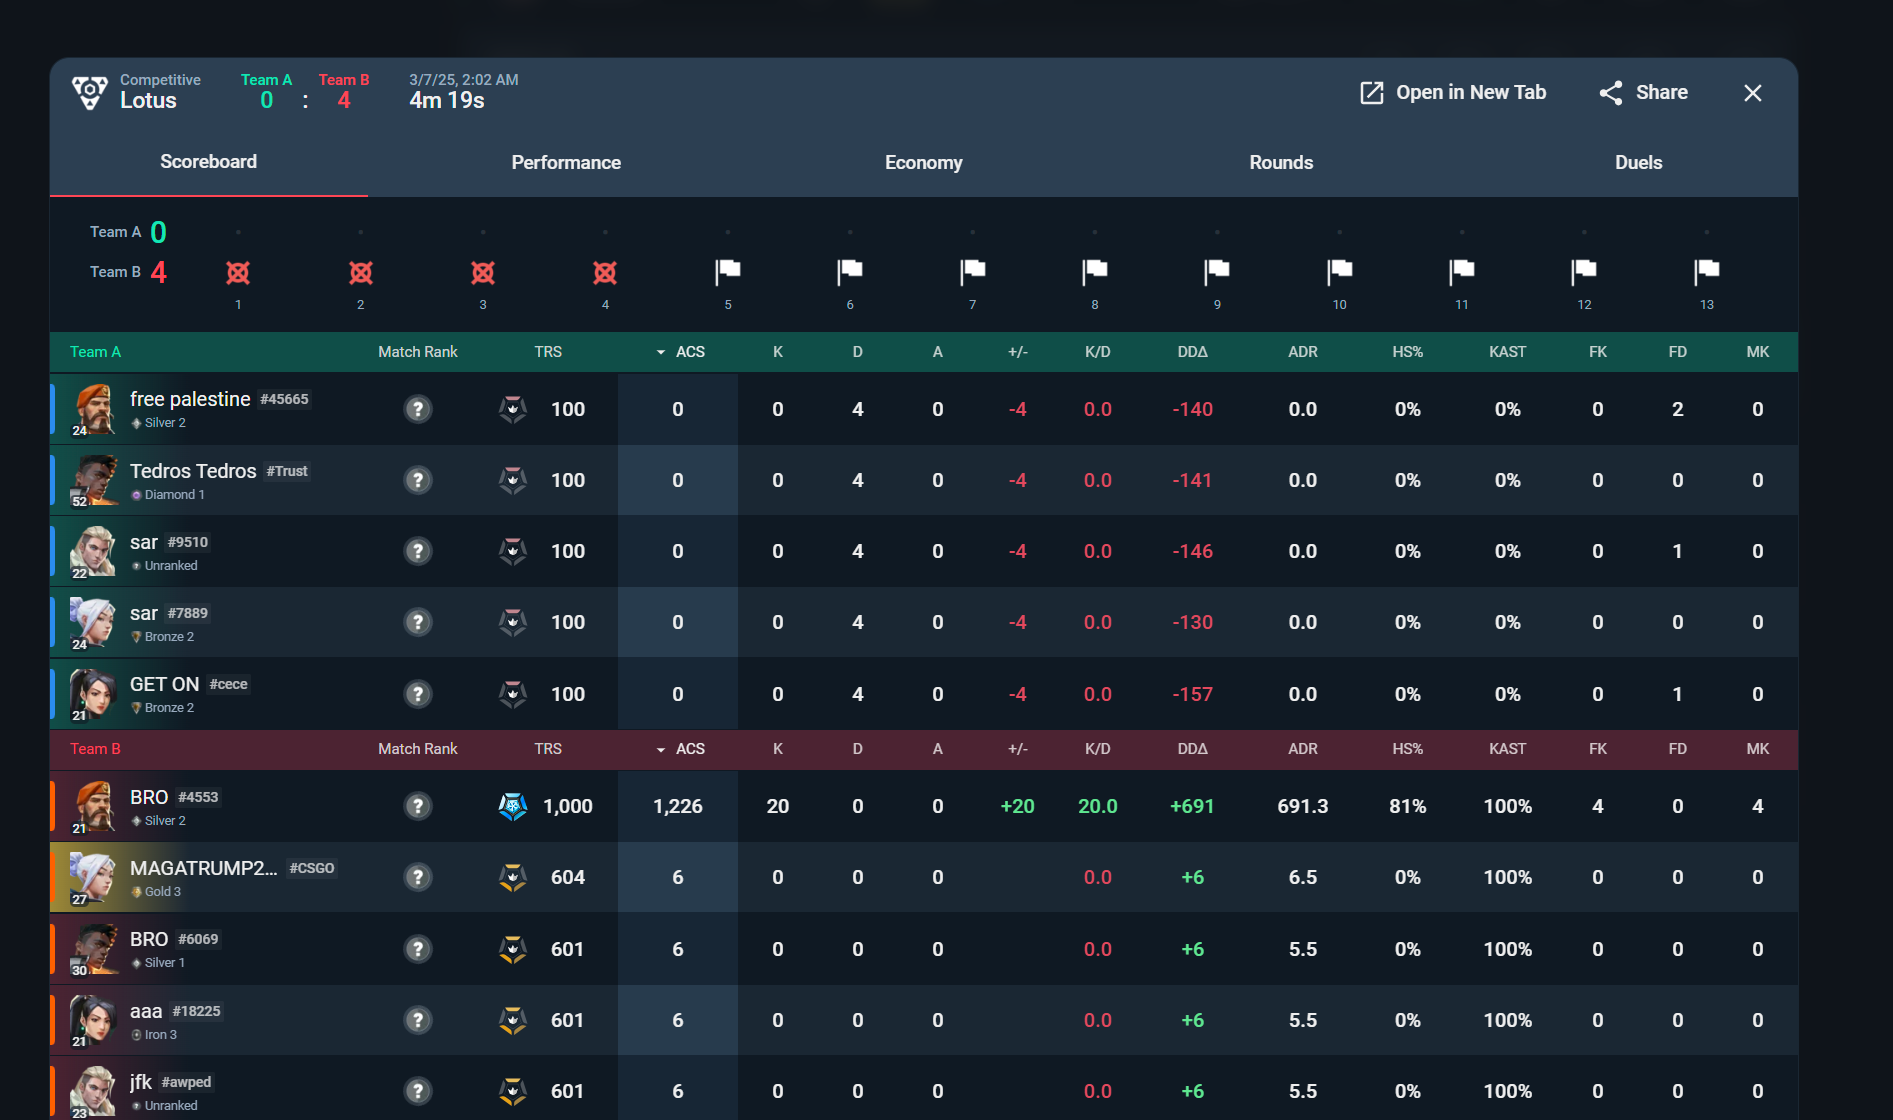Close the match details popup

pos(1753,93)
